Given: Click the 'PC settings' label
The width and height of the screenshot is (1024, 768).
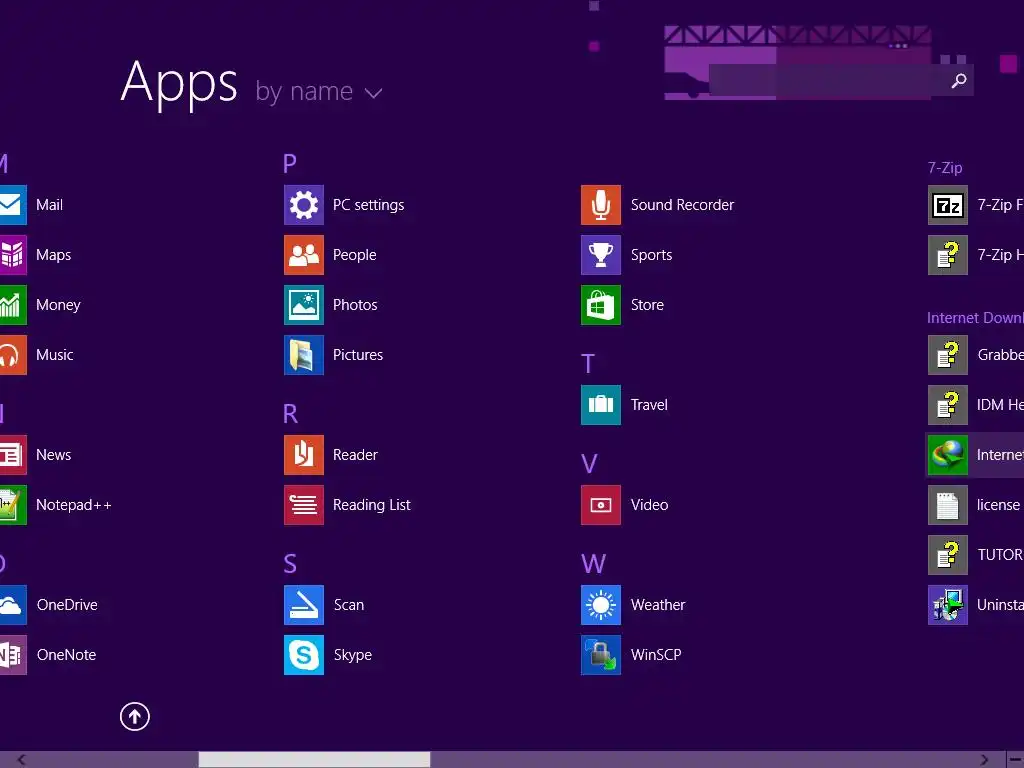Looking at the screenshot, I should [x=368, y=205].
